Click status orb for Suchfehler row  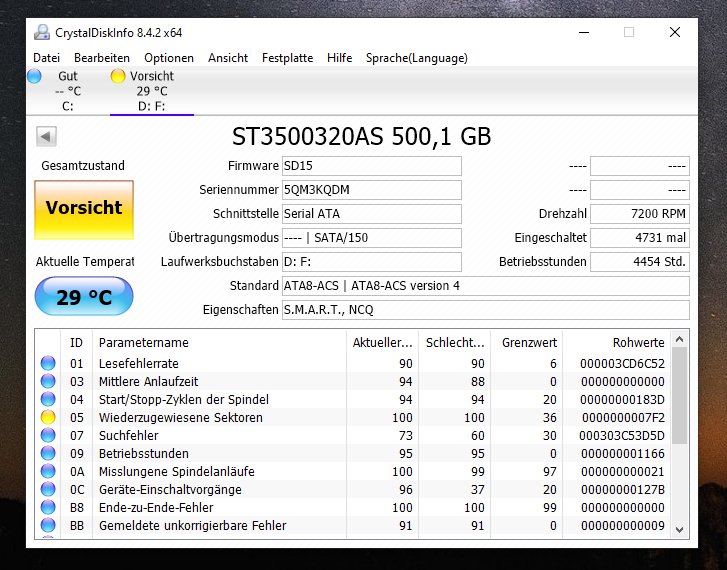[48, 435]
